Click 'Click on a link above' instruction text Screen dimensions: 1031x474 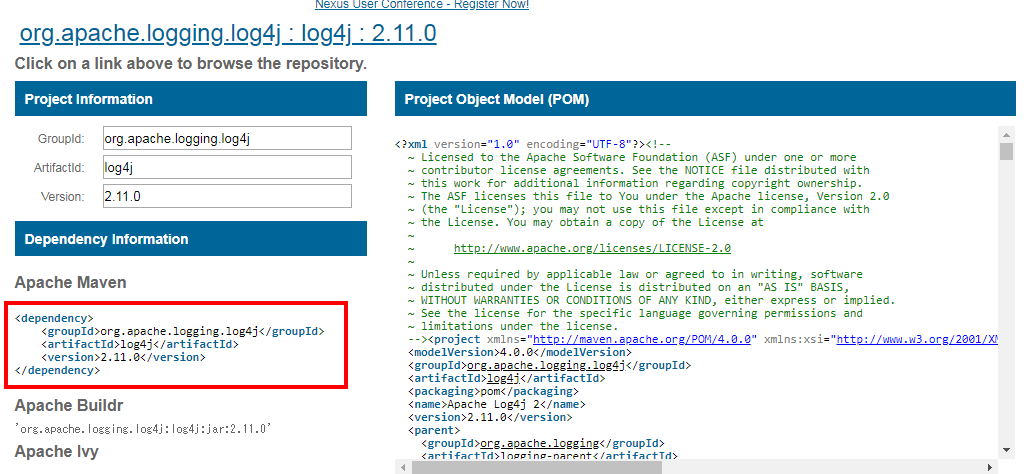pos(191,64)
